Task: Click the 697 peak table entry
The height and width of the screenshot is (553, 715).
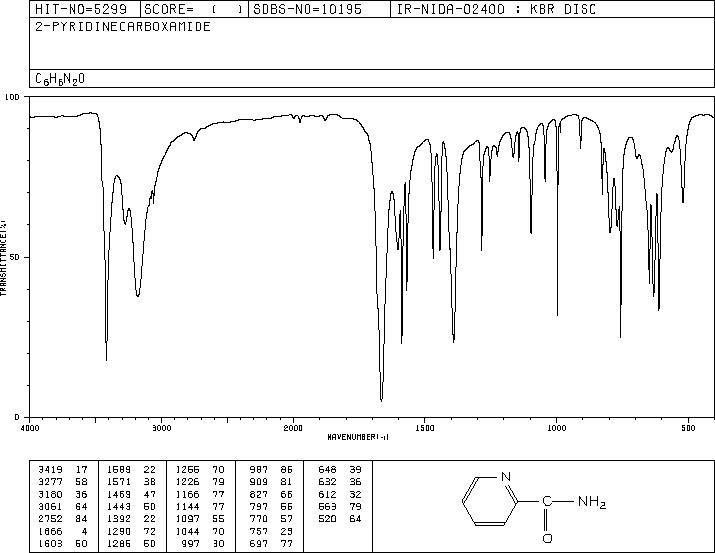Action: pyautogui.click(x=271, y=544)
